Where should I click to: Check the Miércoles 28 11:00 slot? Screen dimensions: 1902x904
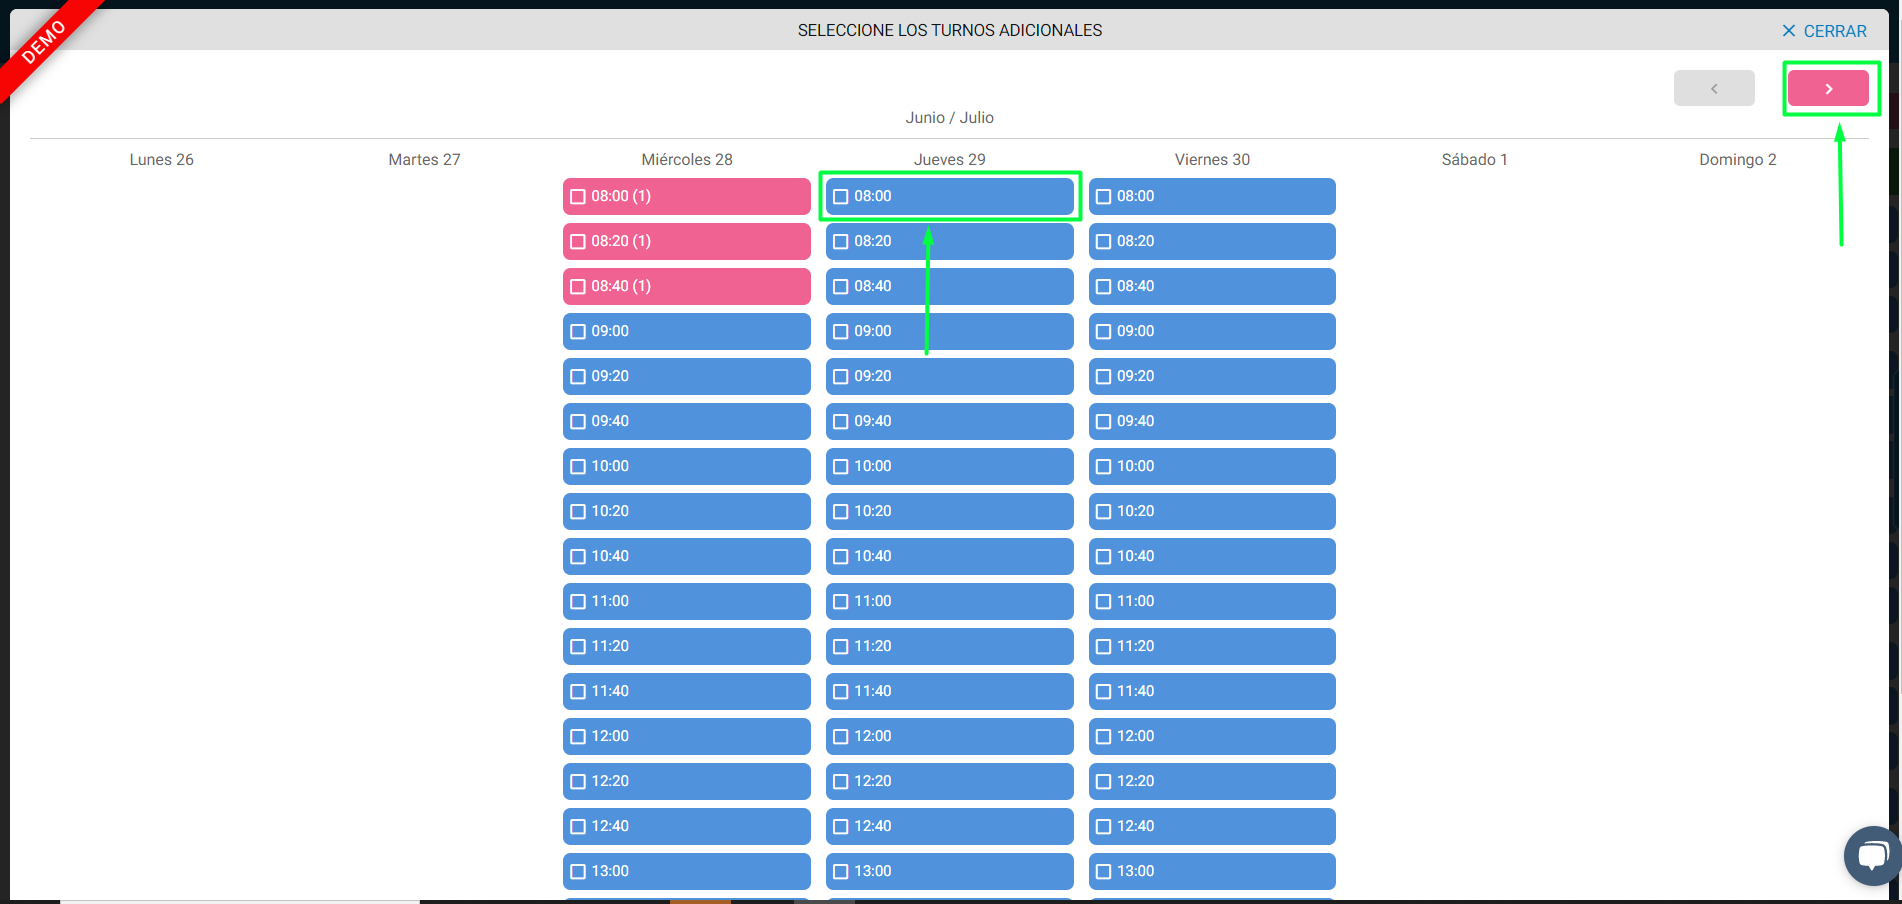pyautogui.click(x=686, y=601)
